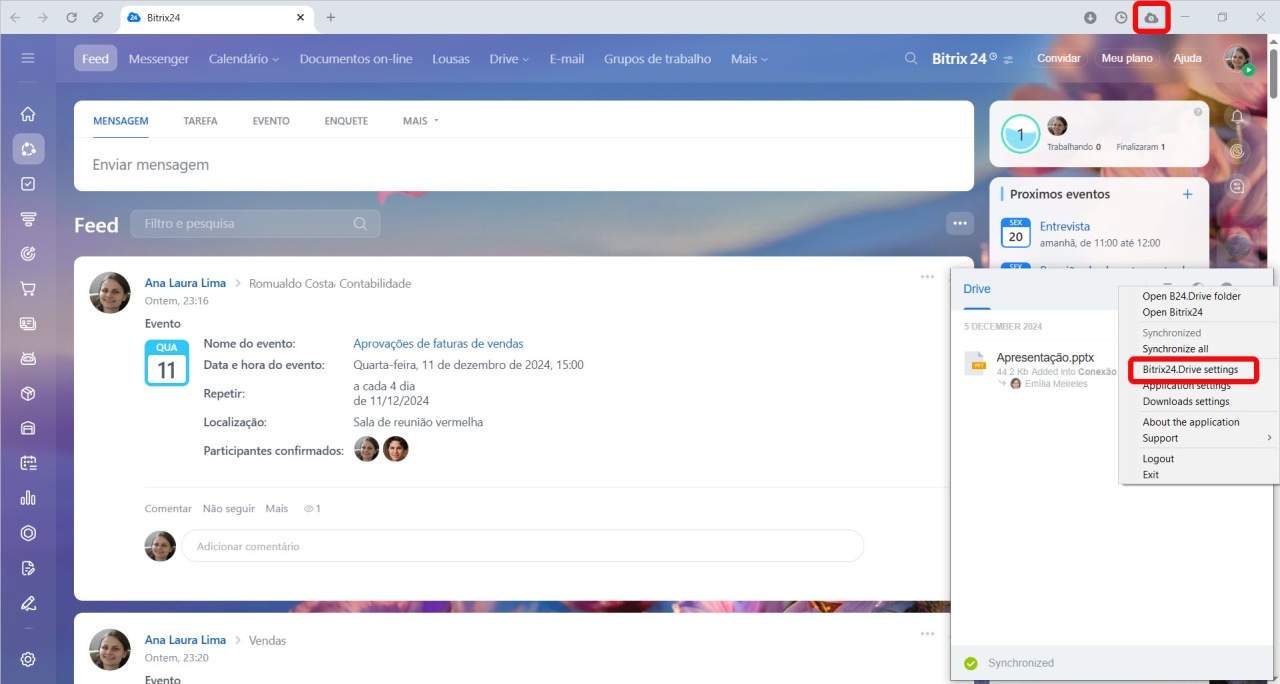
Task: Click the Ajuda button
Action: pos(1187,58)
